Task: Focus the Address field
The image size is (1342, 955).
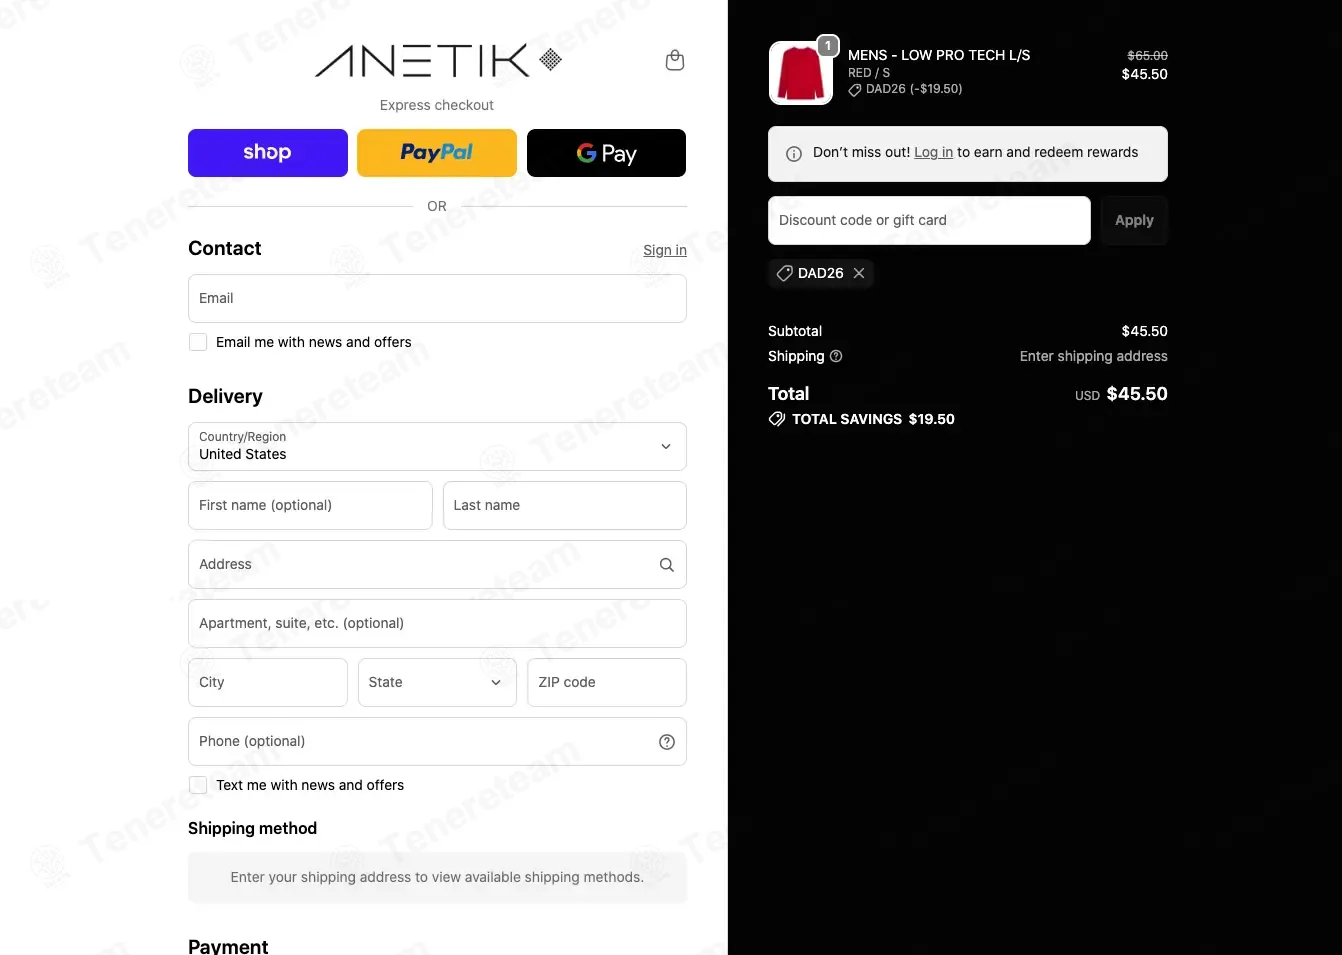Action: point(437,564)
